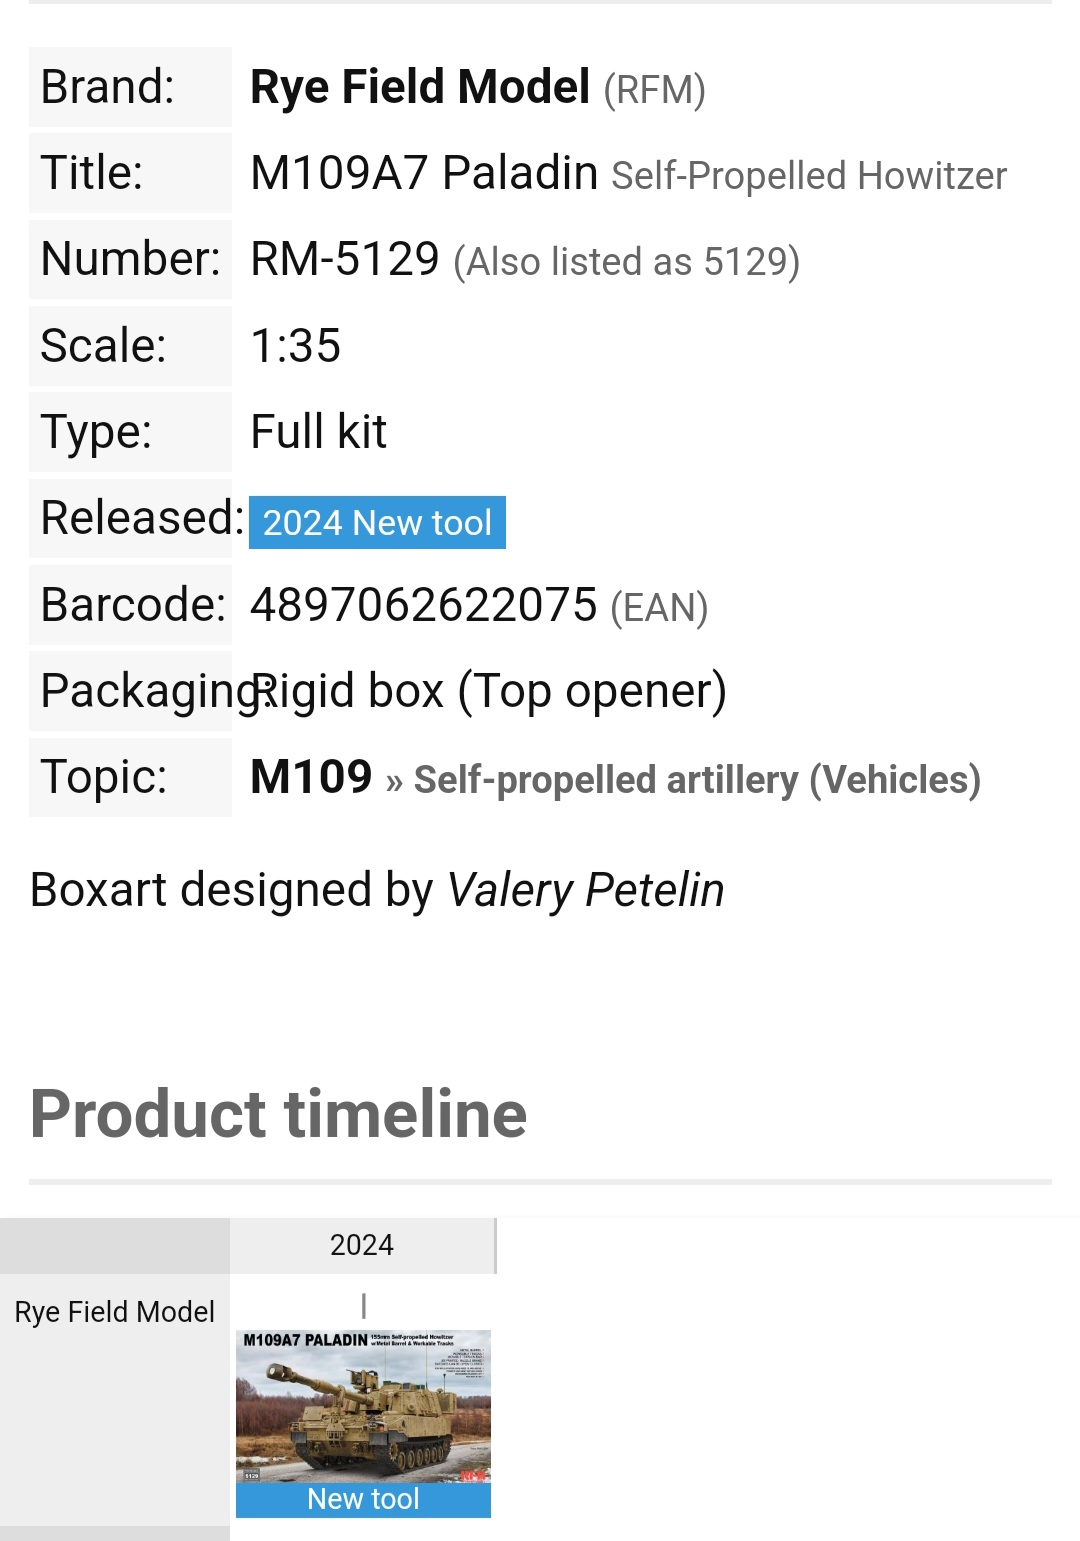
Task: Click the Rye Field Model timeline row label
Action: [x=114, y=1312]
